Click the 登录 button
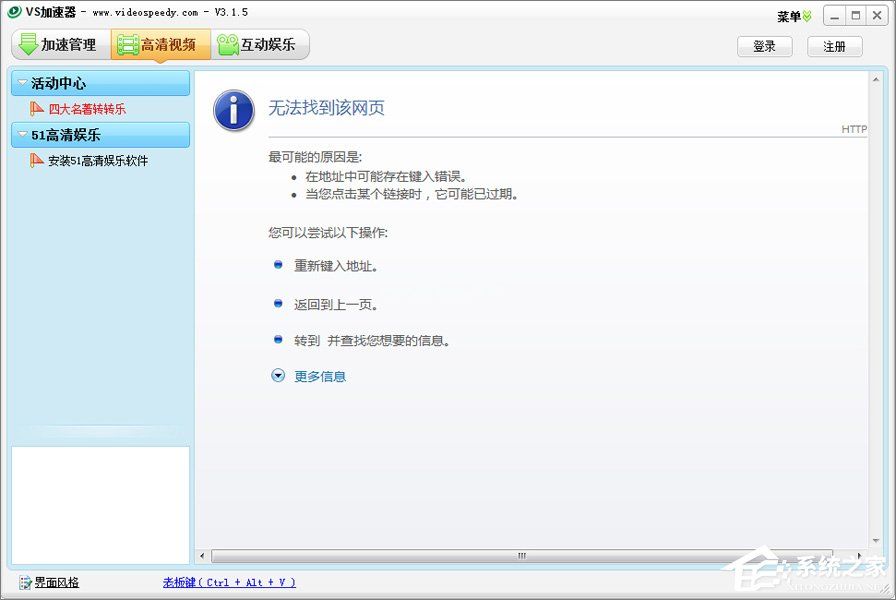Image resolution: width=896 pixels, height=600 pixels. click(765, 46)
